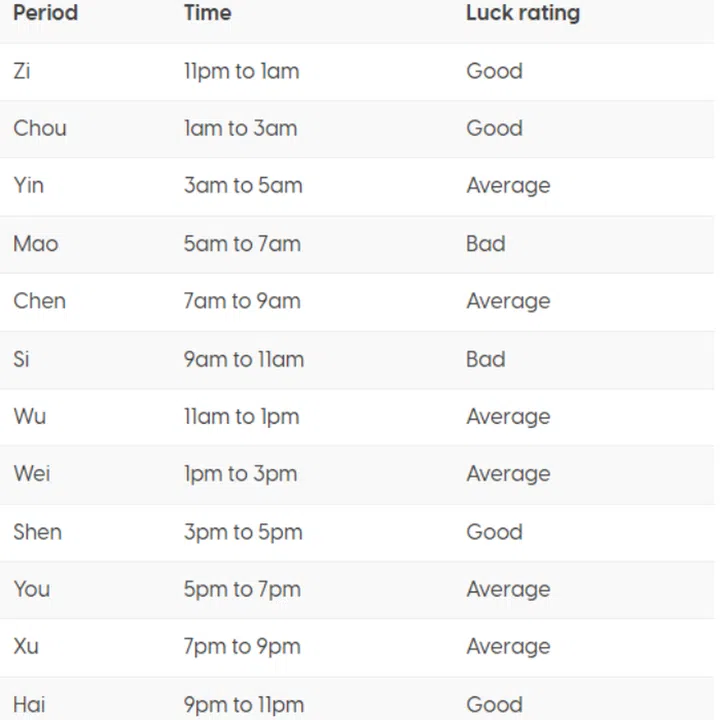Click the 7pm to 9pm time cell
The width and height of the screenshot is (720, 720).
[242, 647]
